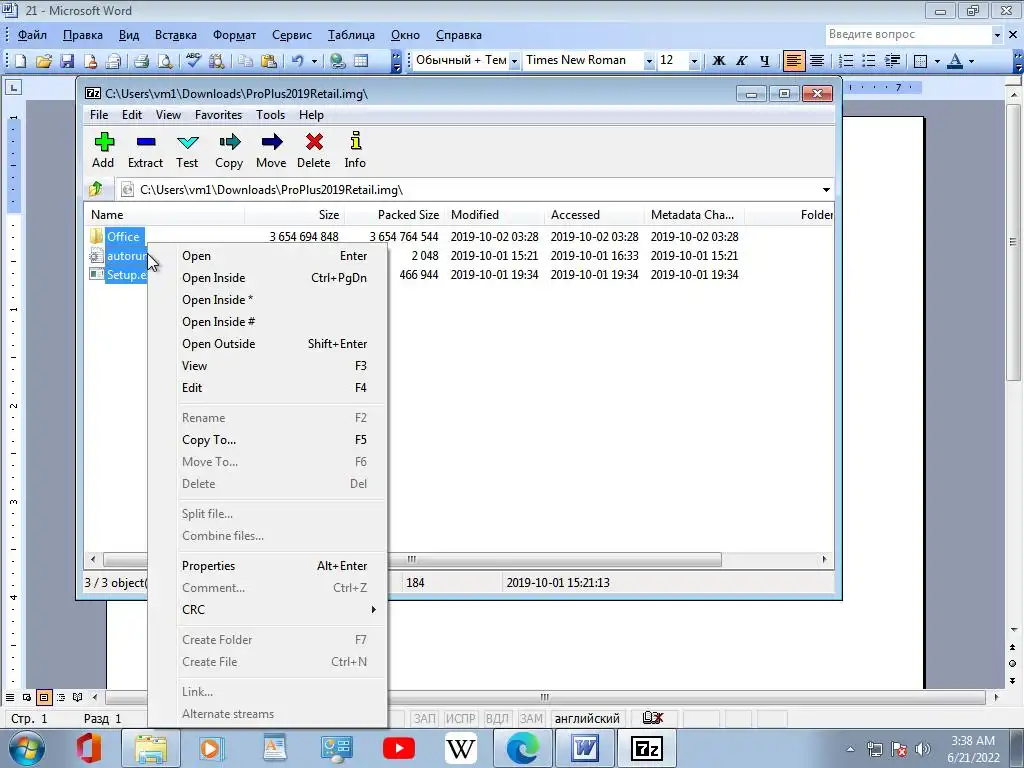Open YouTube from the taskbar

coord(399,748)
